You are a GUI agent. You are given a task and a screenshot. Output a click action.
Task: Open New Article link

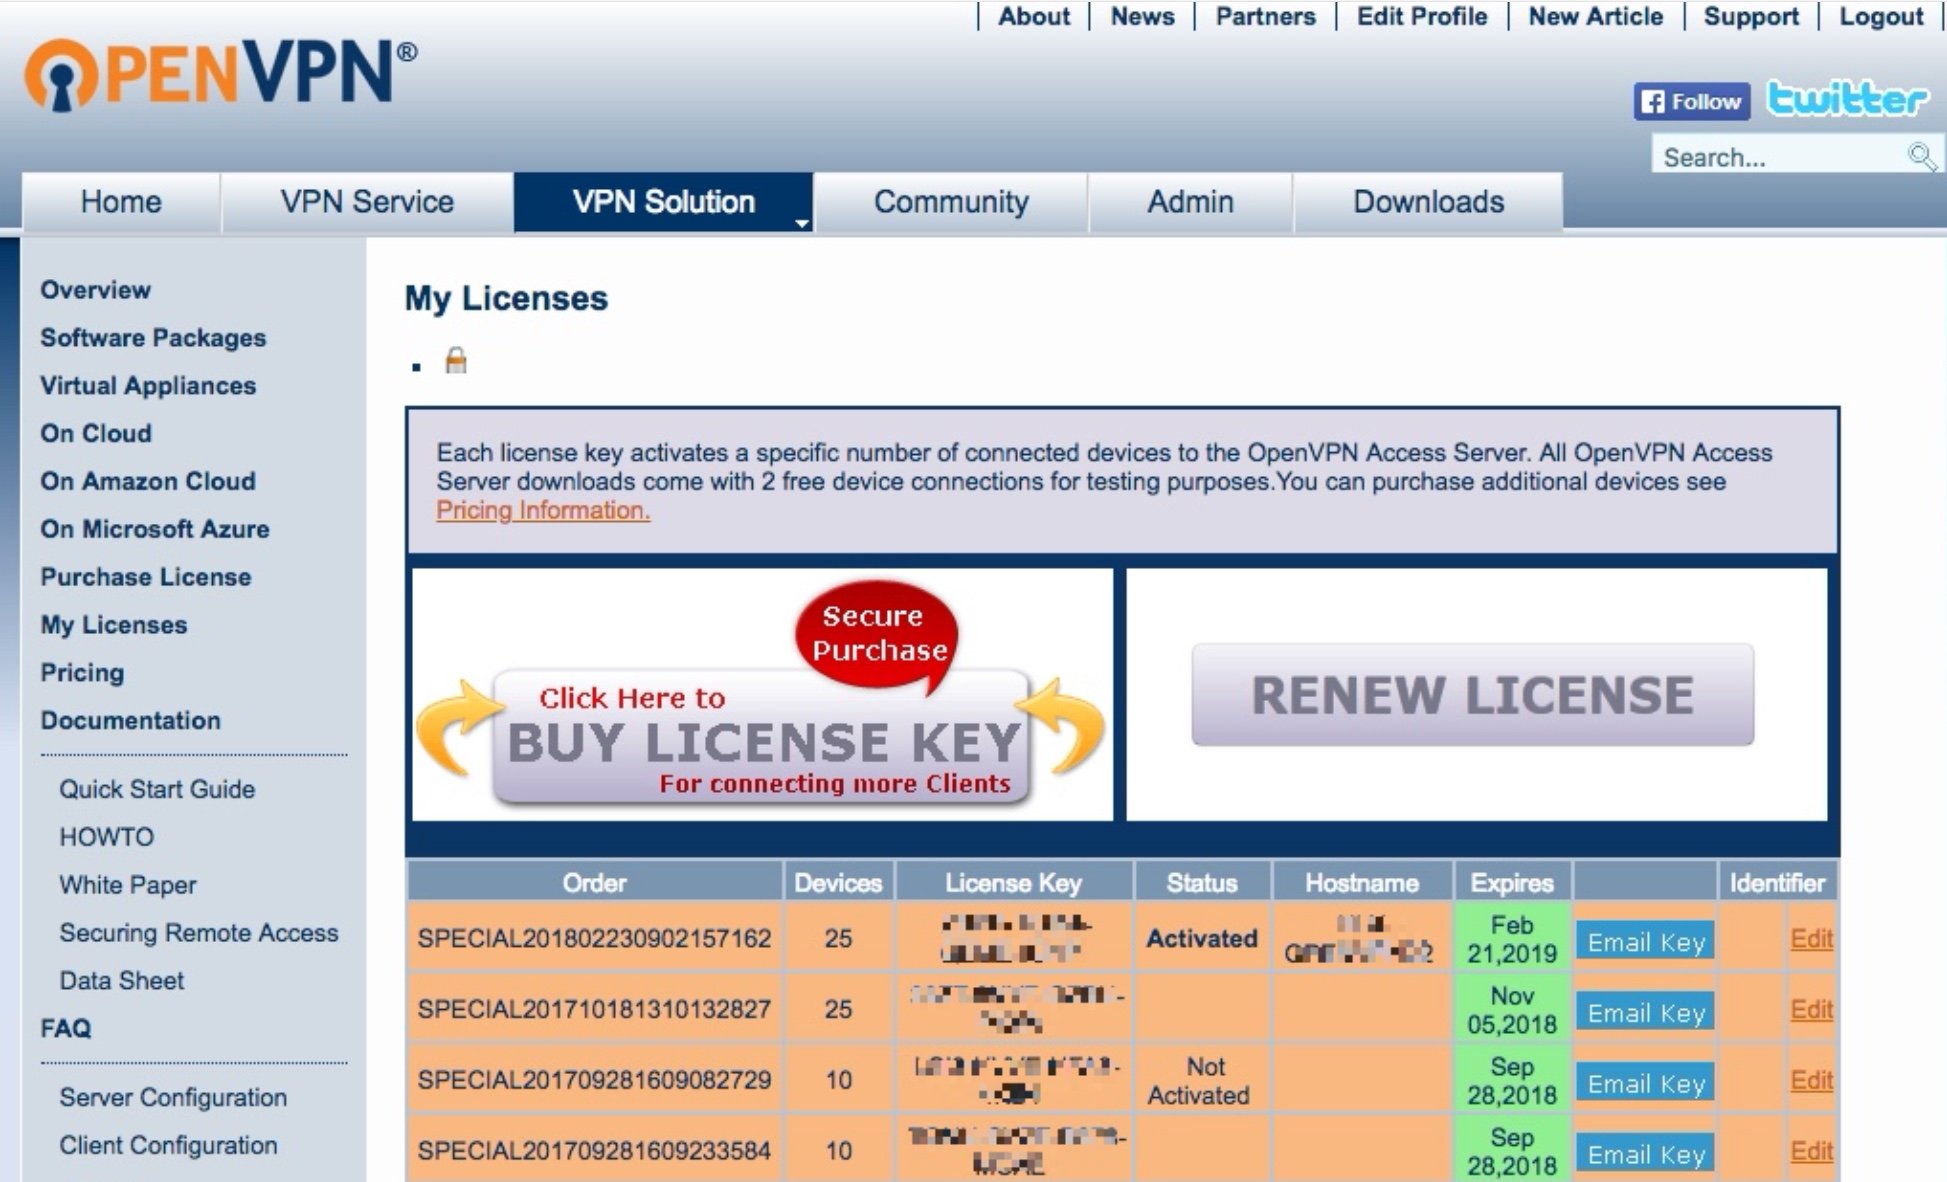(1595, 17)
